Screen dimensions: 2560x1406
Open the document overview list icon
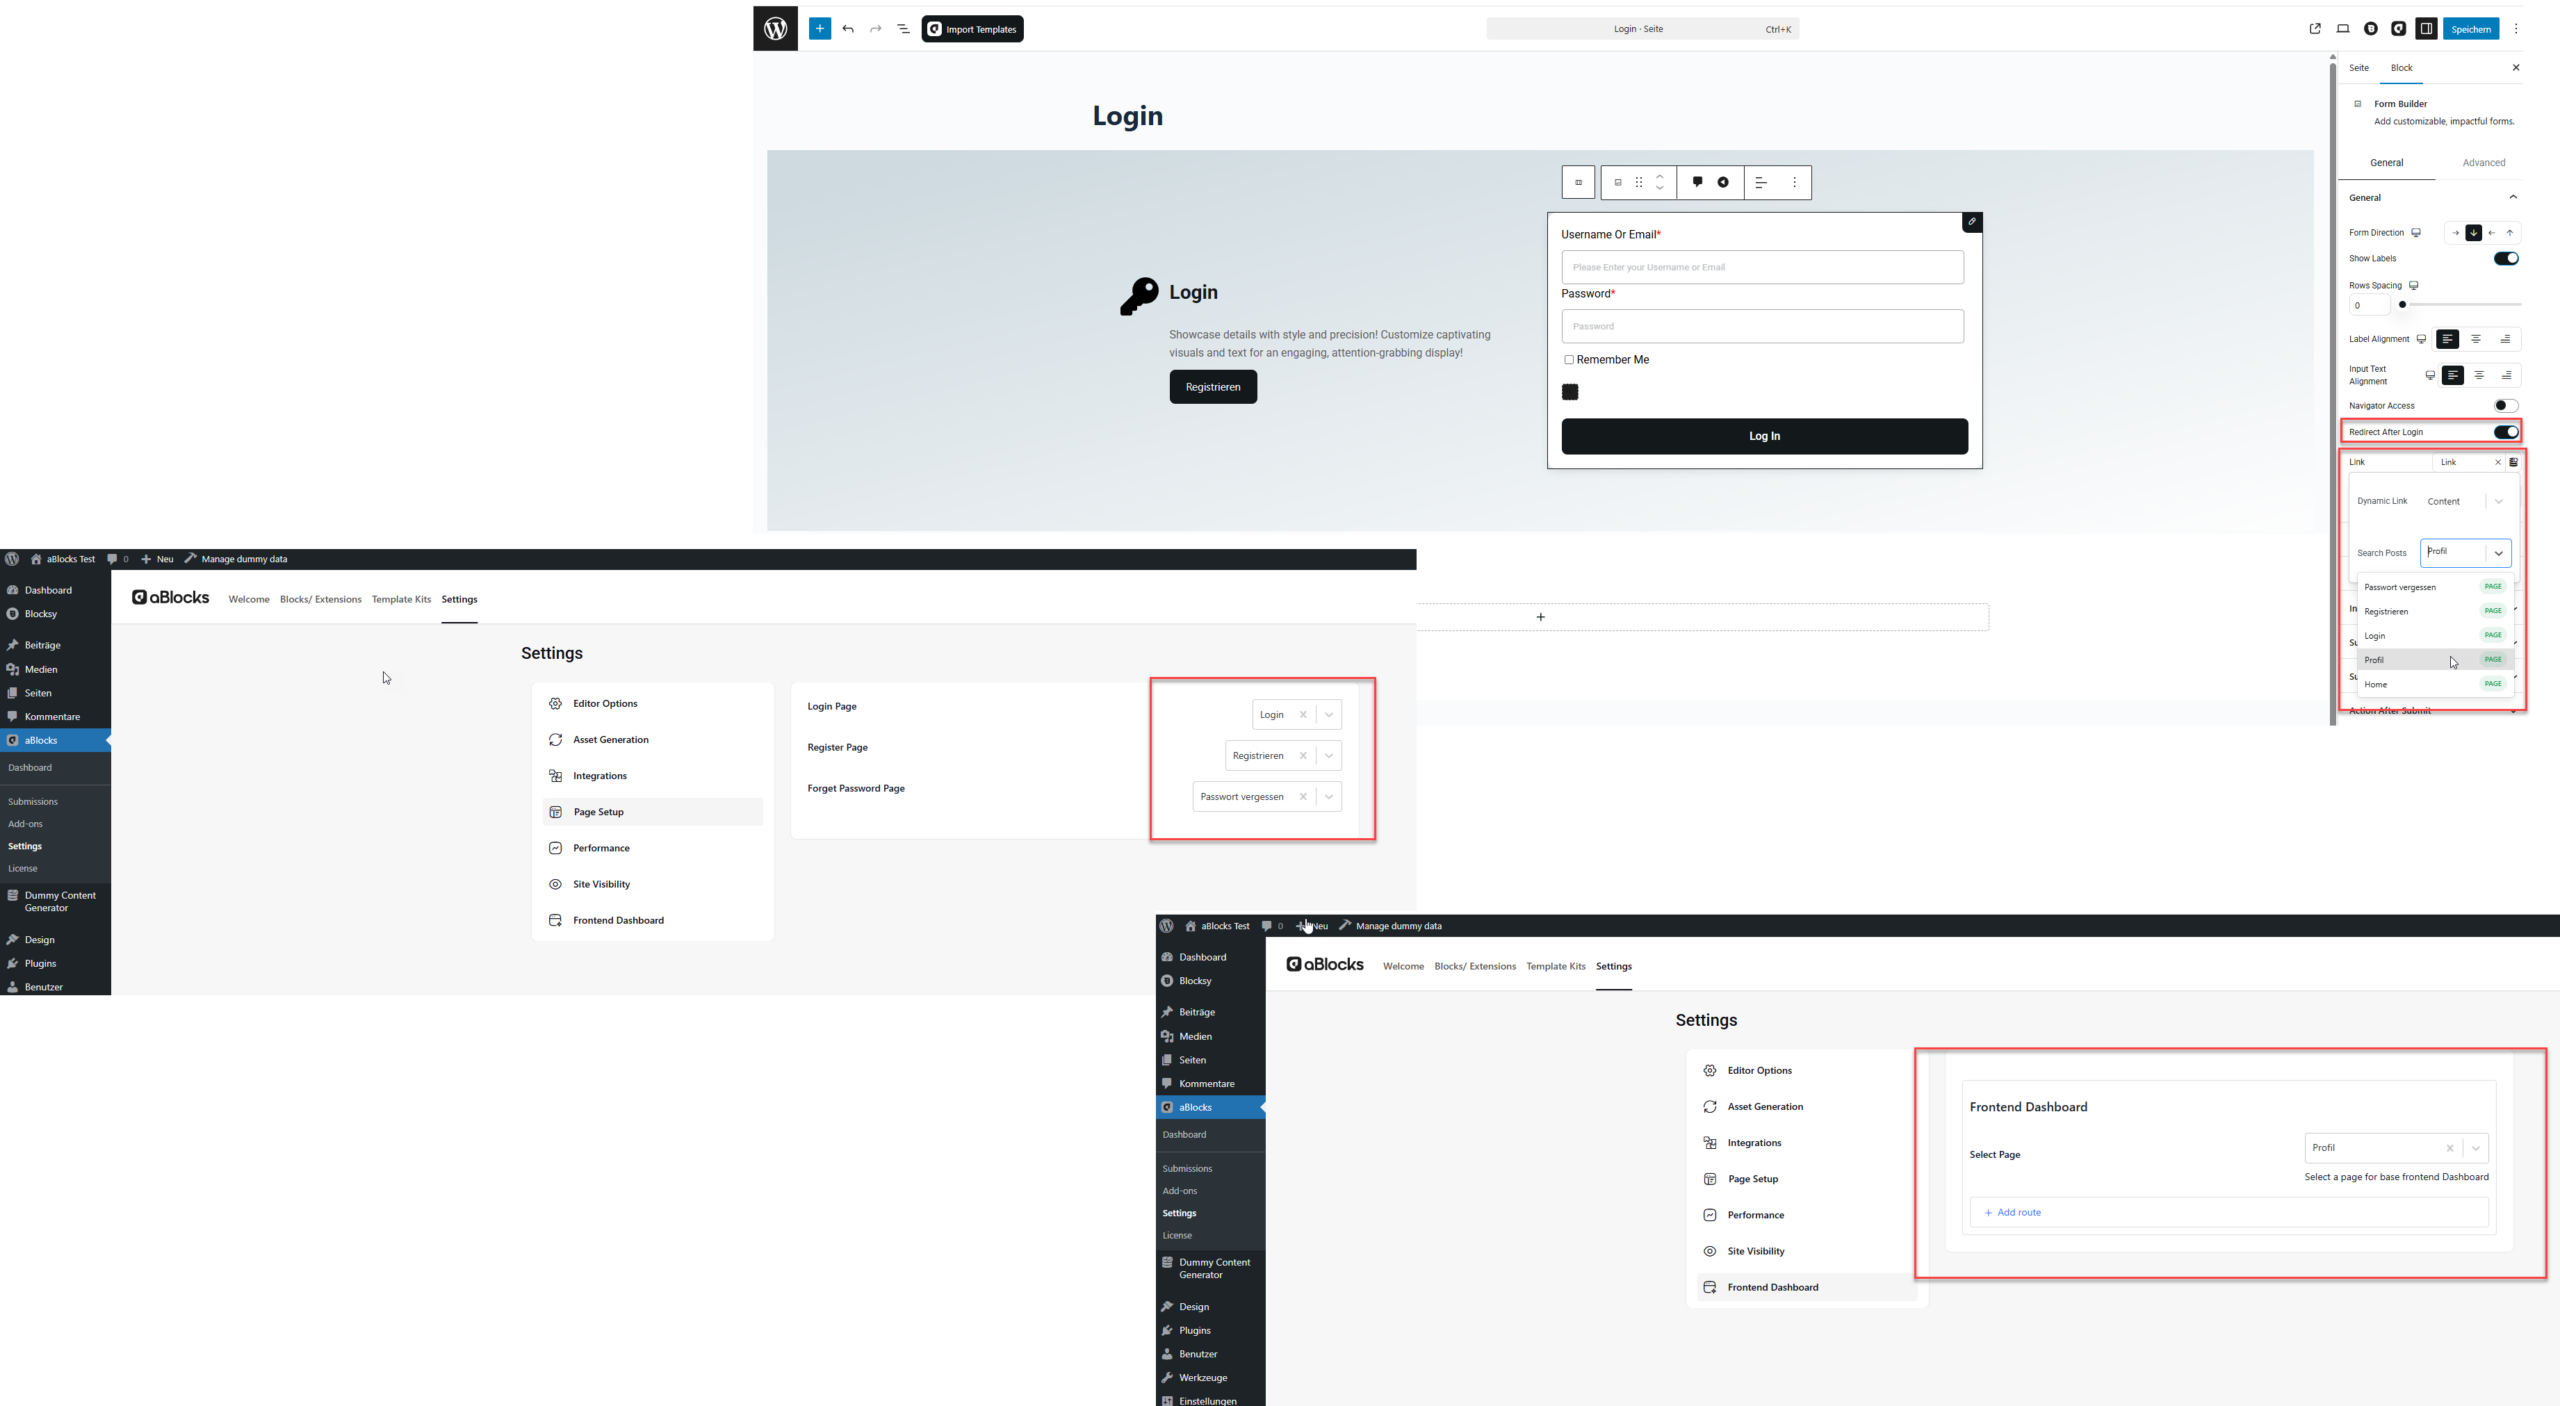click(903, 29)
